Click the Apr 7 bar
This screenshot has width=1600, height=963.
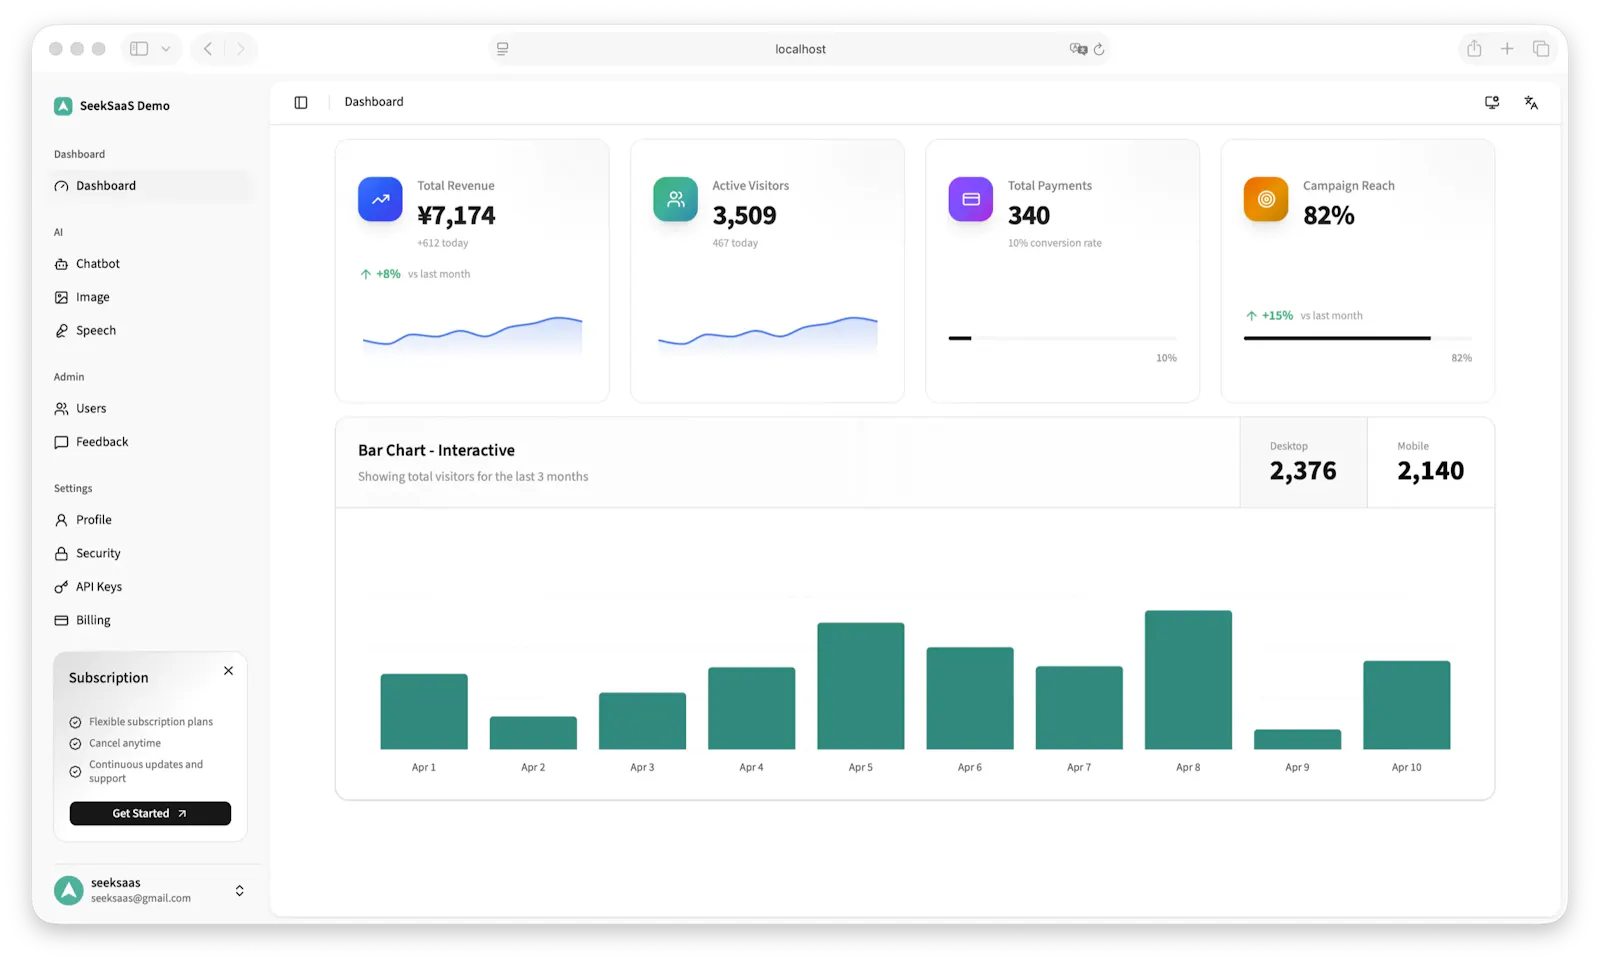pos(1079,708)
